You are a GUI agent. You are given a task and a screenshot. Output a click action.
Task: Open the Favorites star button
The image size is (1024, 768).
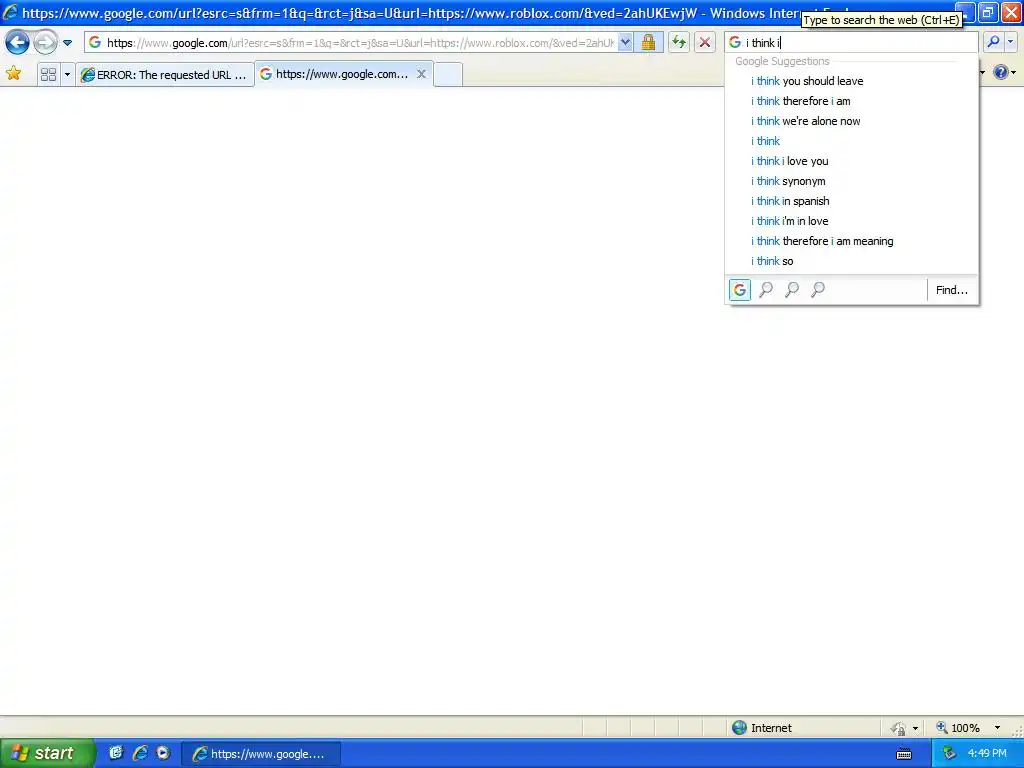tap(13, 74)
